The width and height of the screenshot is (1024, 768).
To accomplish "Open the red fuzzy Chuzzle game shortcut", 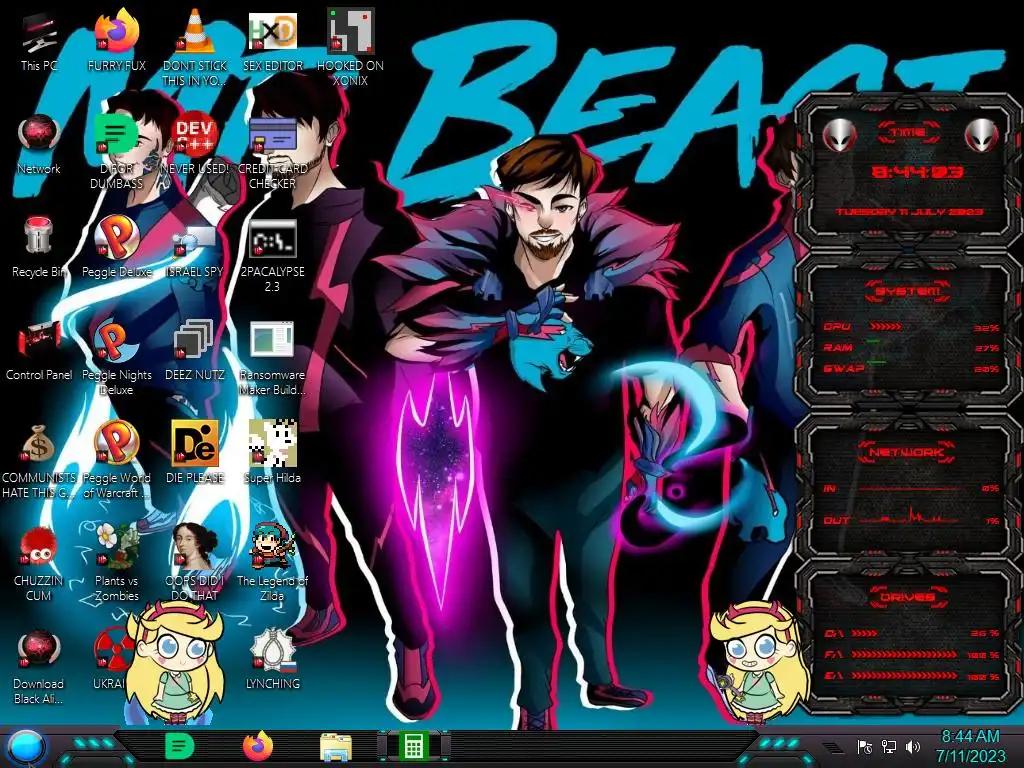I will (x=39, y=563).
